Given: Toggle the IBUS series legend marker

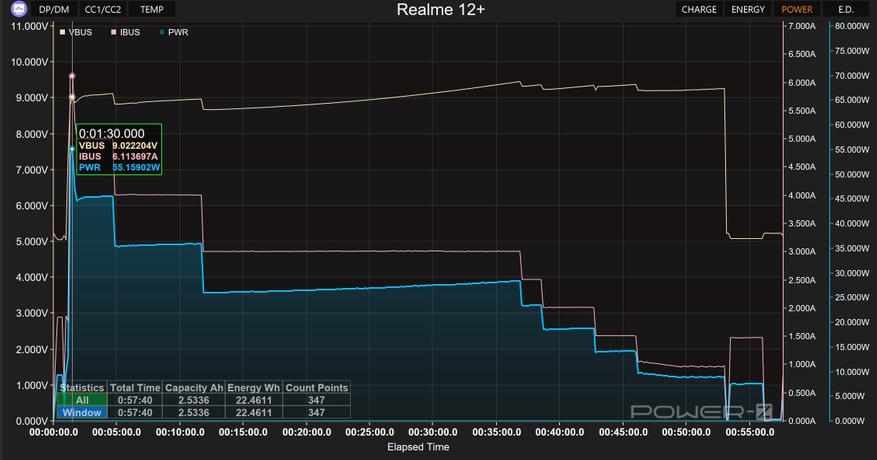Looking at the screenshot, I should point(114,32).
